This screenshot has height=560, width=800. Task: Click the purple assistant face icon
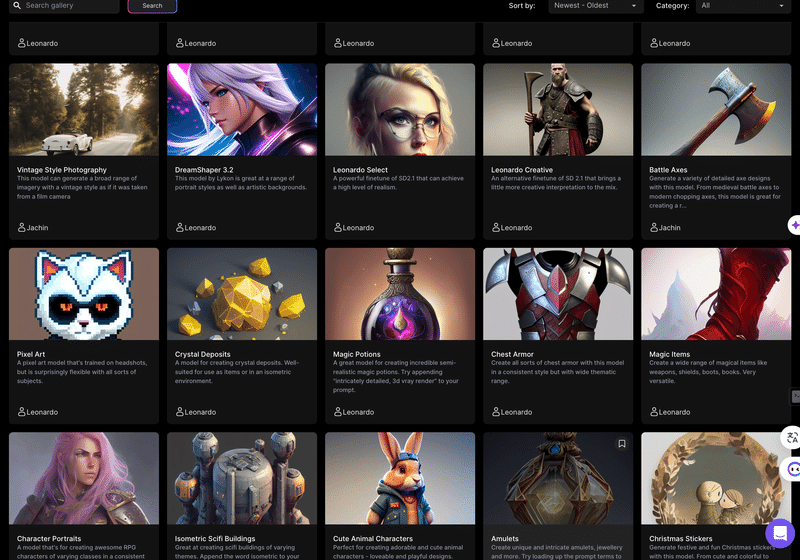tap(792, 469)
